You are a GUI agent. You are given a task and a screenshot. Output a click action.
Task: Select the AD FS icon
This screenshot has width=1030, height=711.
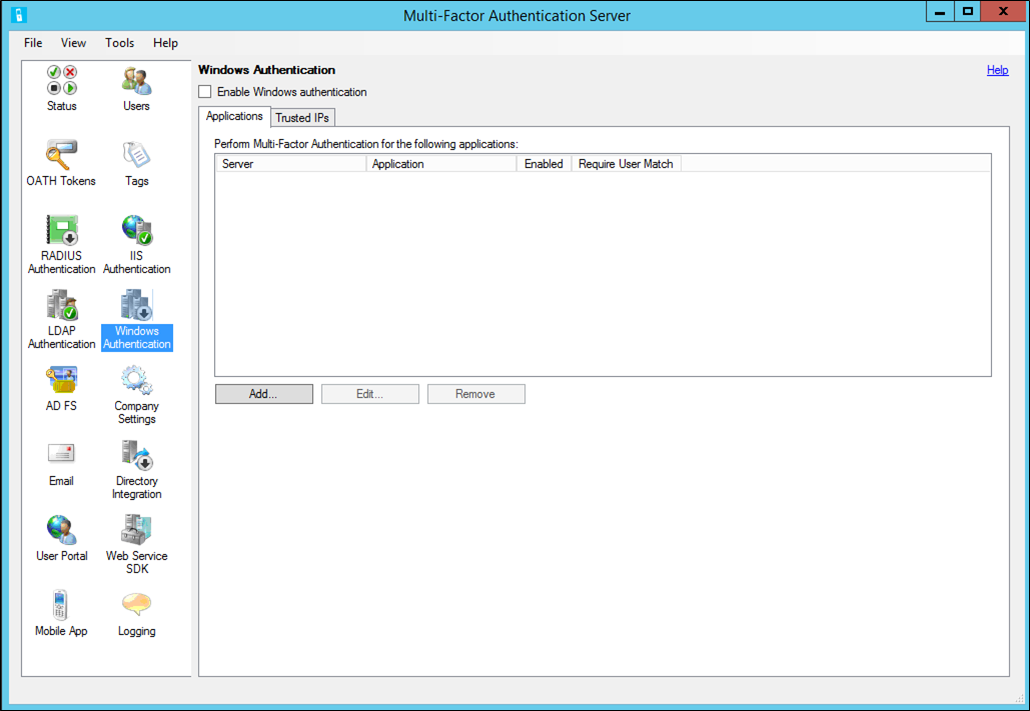[x=61, y=380]
